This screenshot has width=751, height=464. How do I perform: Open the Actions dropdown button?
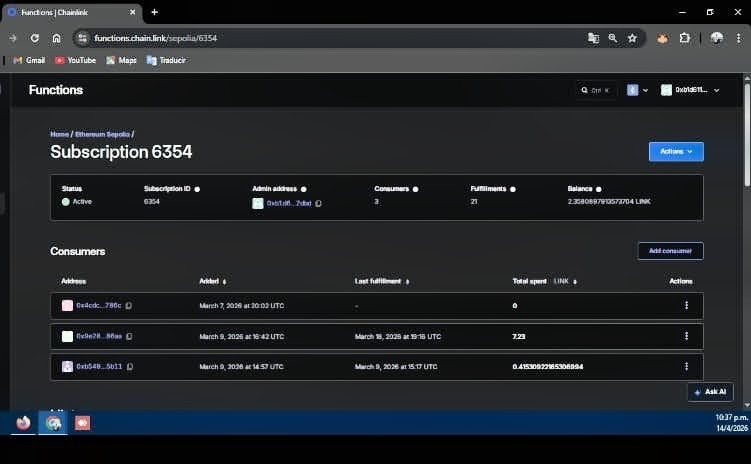676,151
